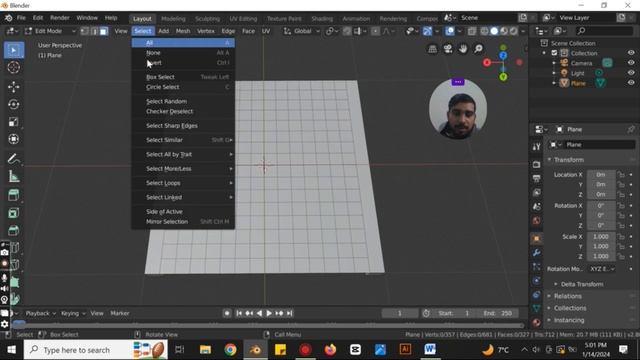Screen dimensions: 640x360
Task: Select the Select Box tool
Action: [x=14, y=50]
